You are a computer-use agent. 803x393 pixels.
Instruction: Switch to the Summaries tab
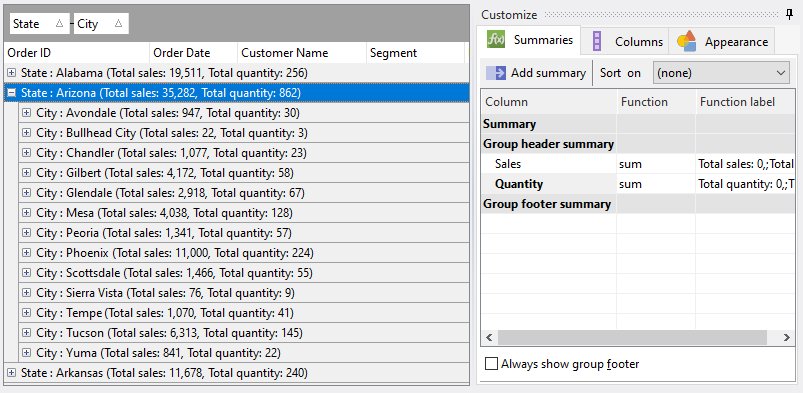tap(529, 40)
